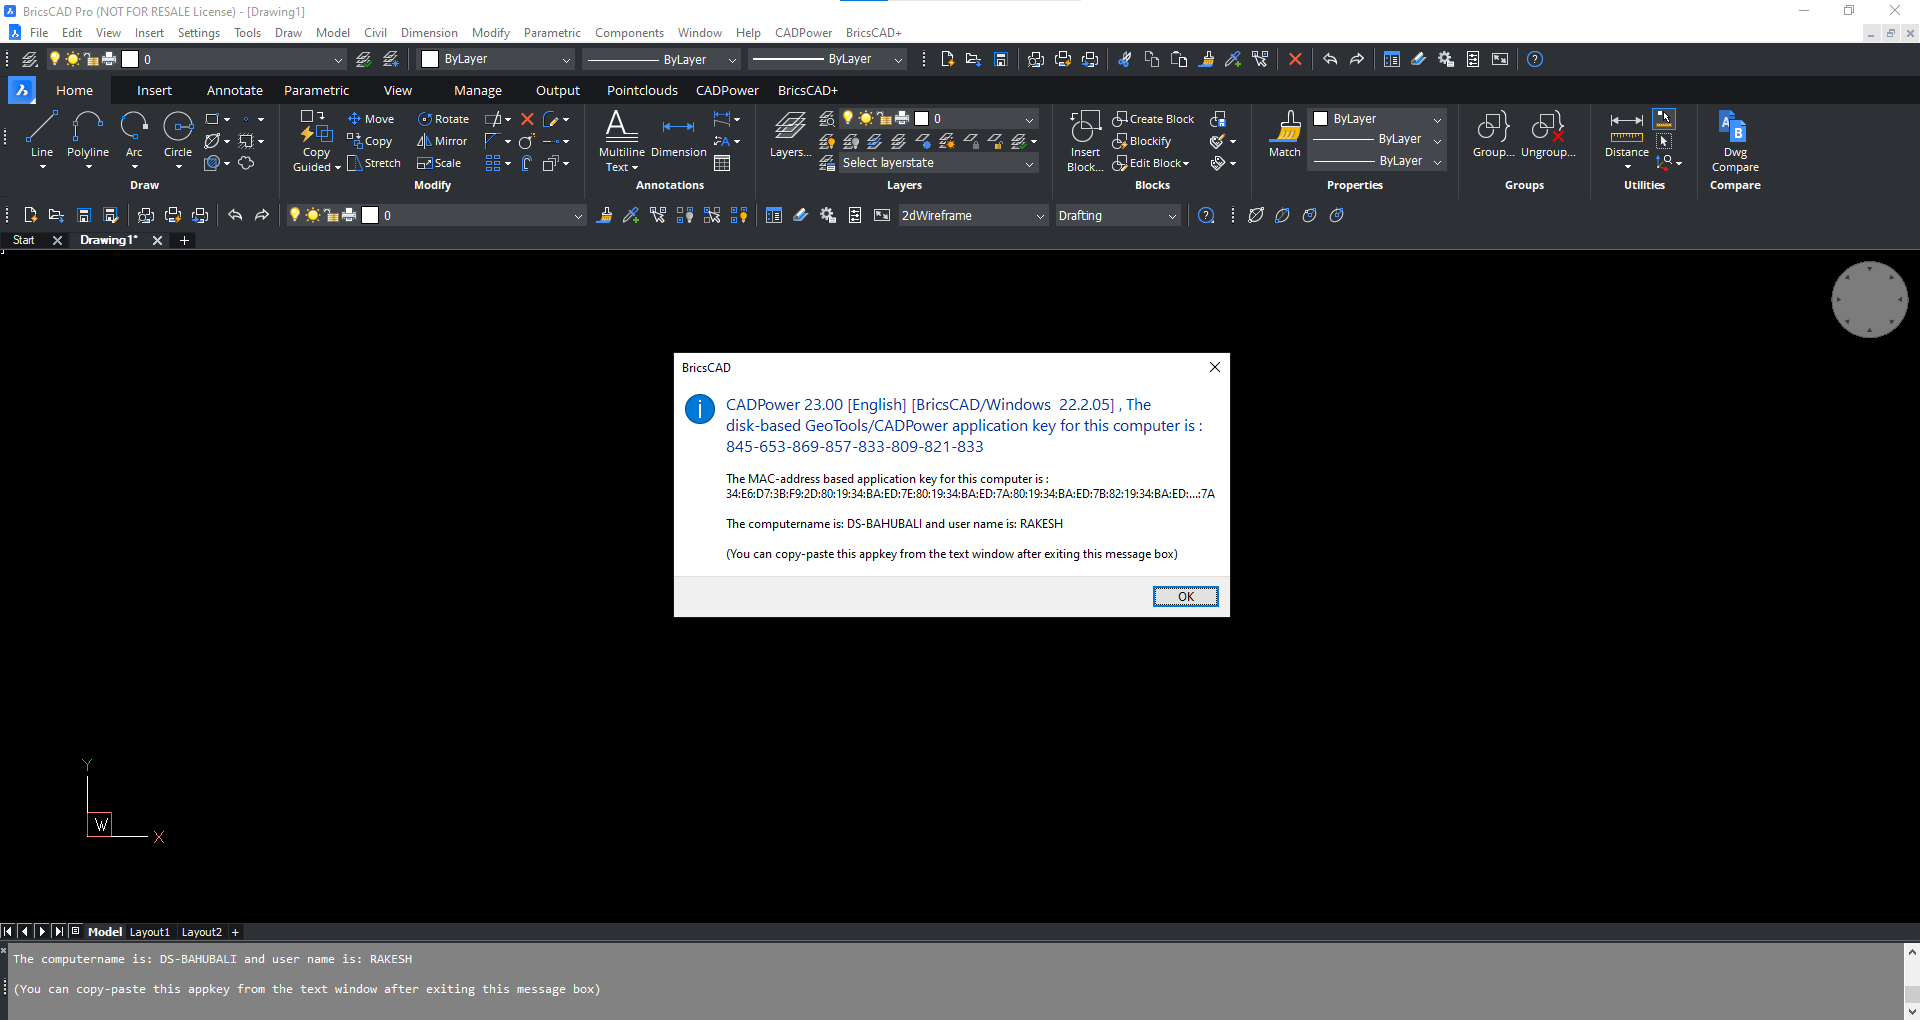Open the Layers panel button

pyautogui.click(x=790, y=134)
